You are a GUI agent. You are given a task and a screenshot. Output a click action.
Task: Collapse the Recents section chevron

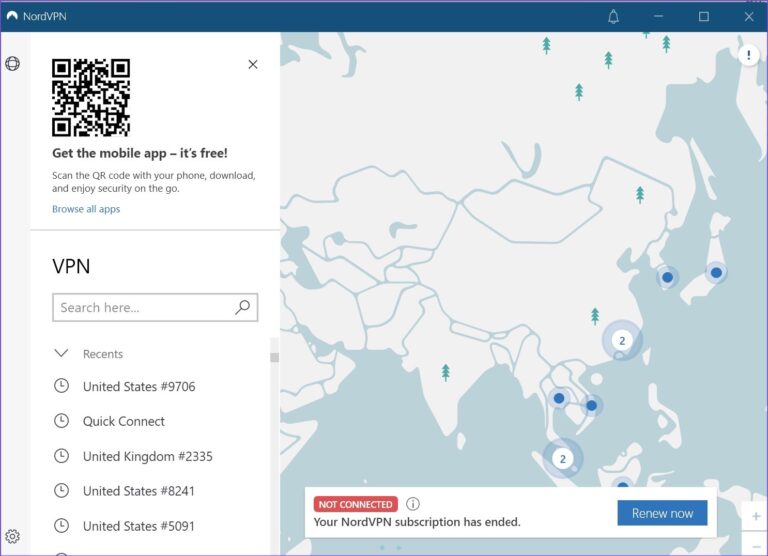[61, 354]
